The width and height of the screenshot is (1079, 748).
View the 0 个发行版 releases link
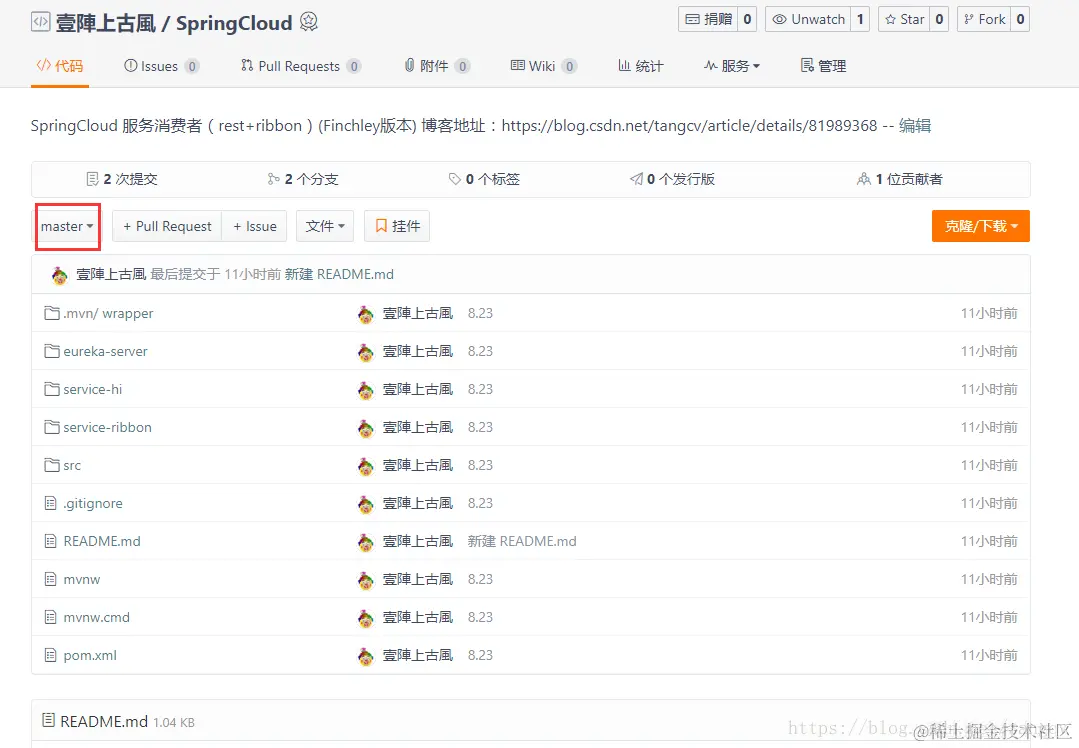click(x=672, y=180)
